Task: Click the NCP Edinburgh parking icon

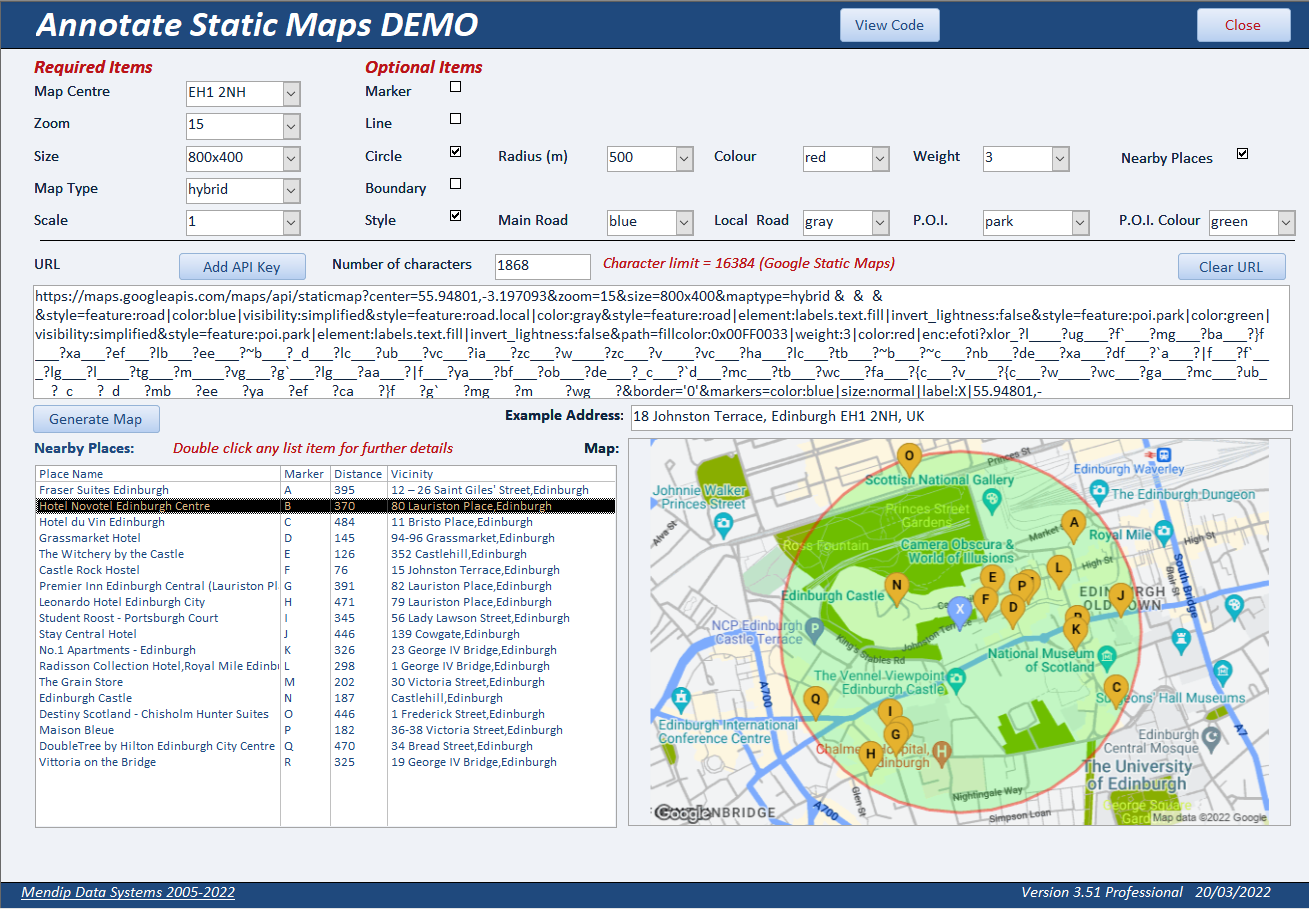Action: coord(814,630)
